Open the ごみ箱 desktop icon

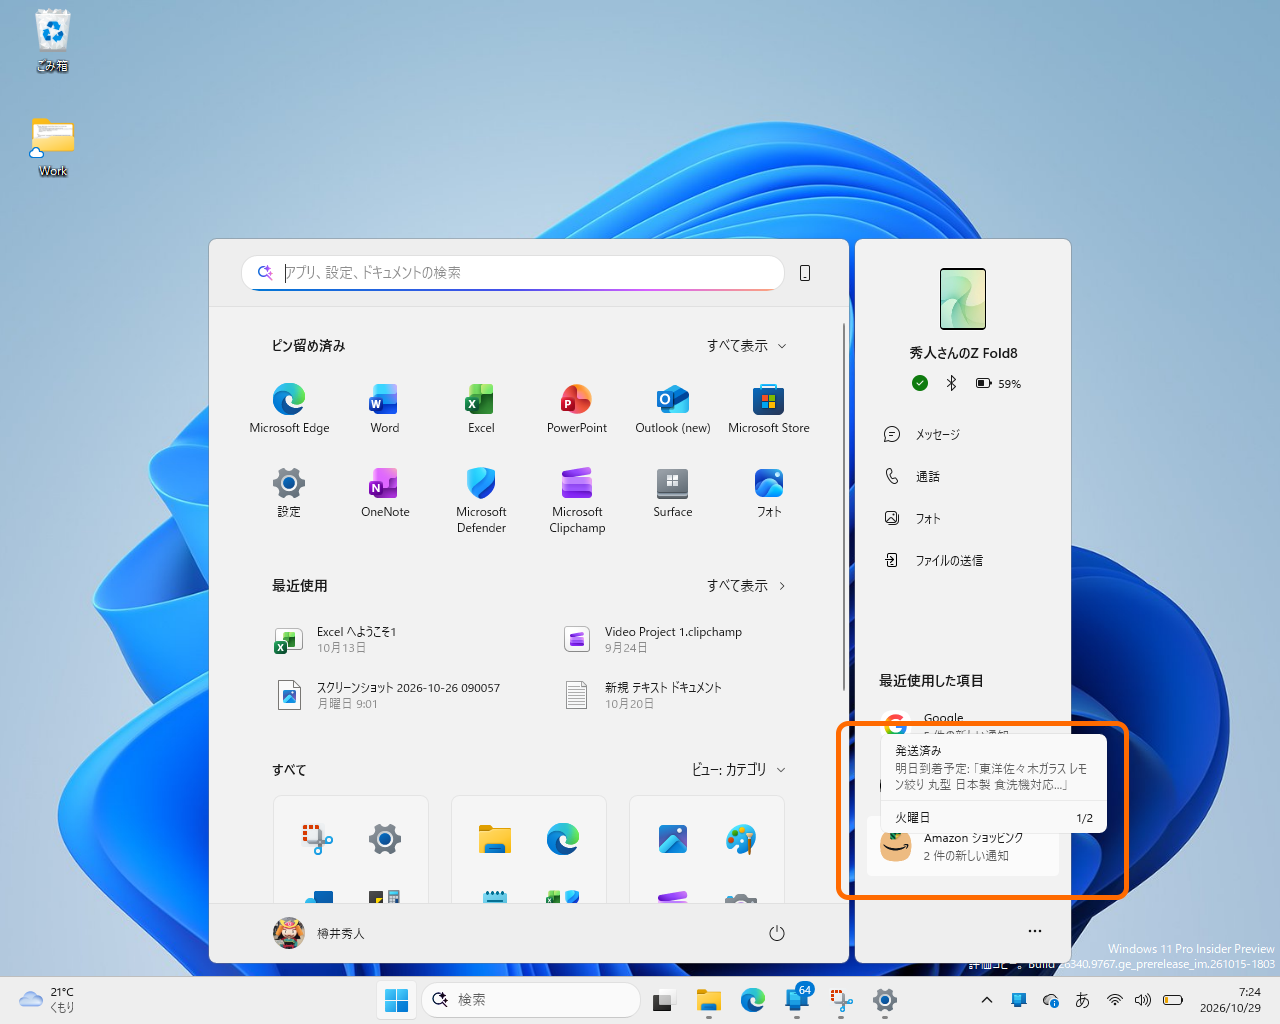tap(53, 41)
